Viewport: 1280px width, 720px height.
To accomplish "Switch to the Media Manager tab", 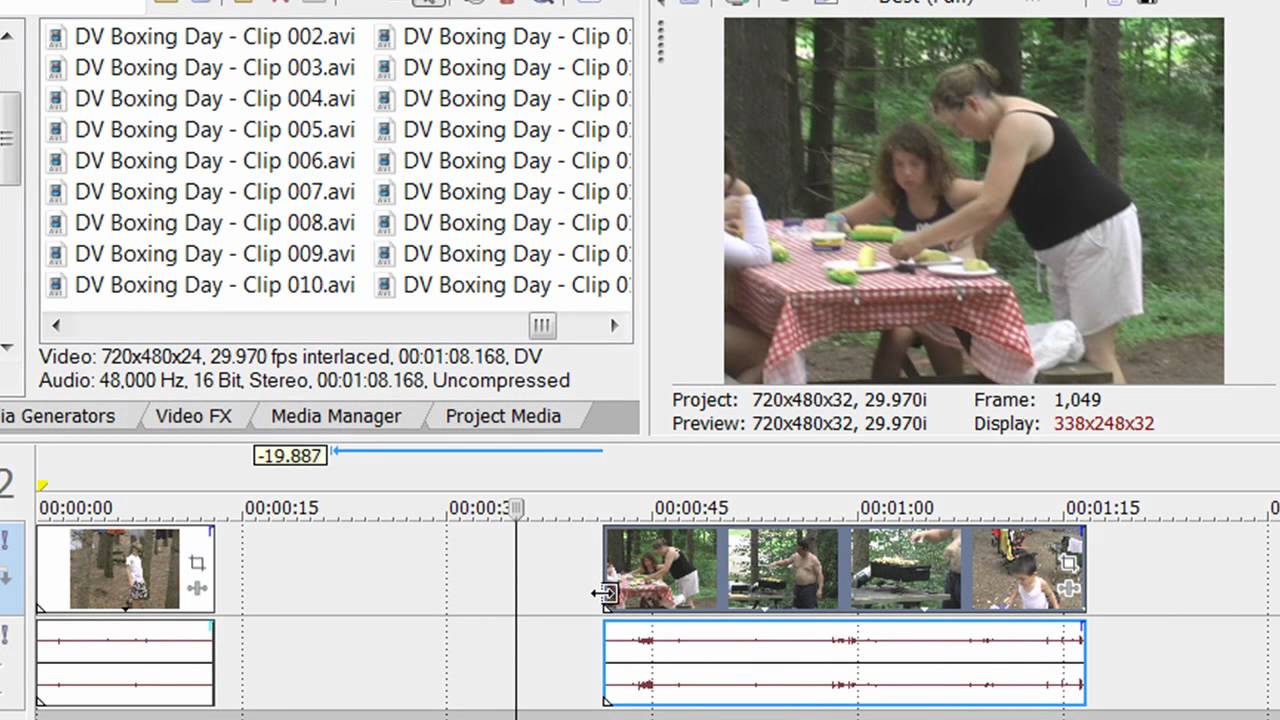I will pos(336,416).
